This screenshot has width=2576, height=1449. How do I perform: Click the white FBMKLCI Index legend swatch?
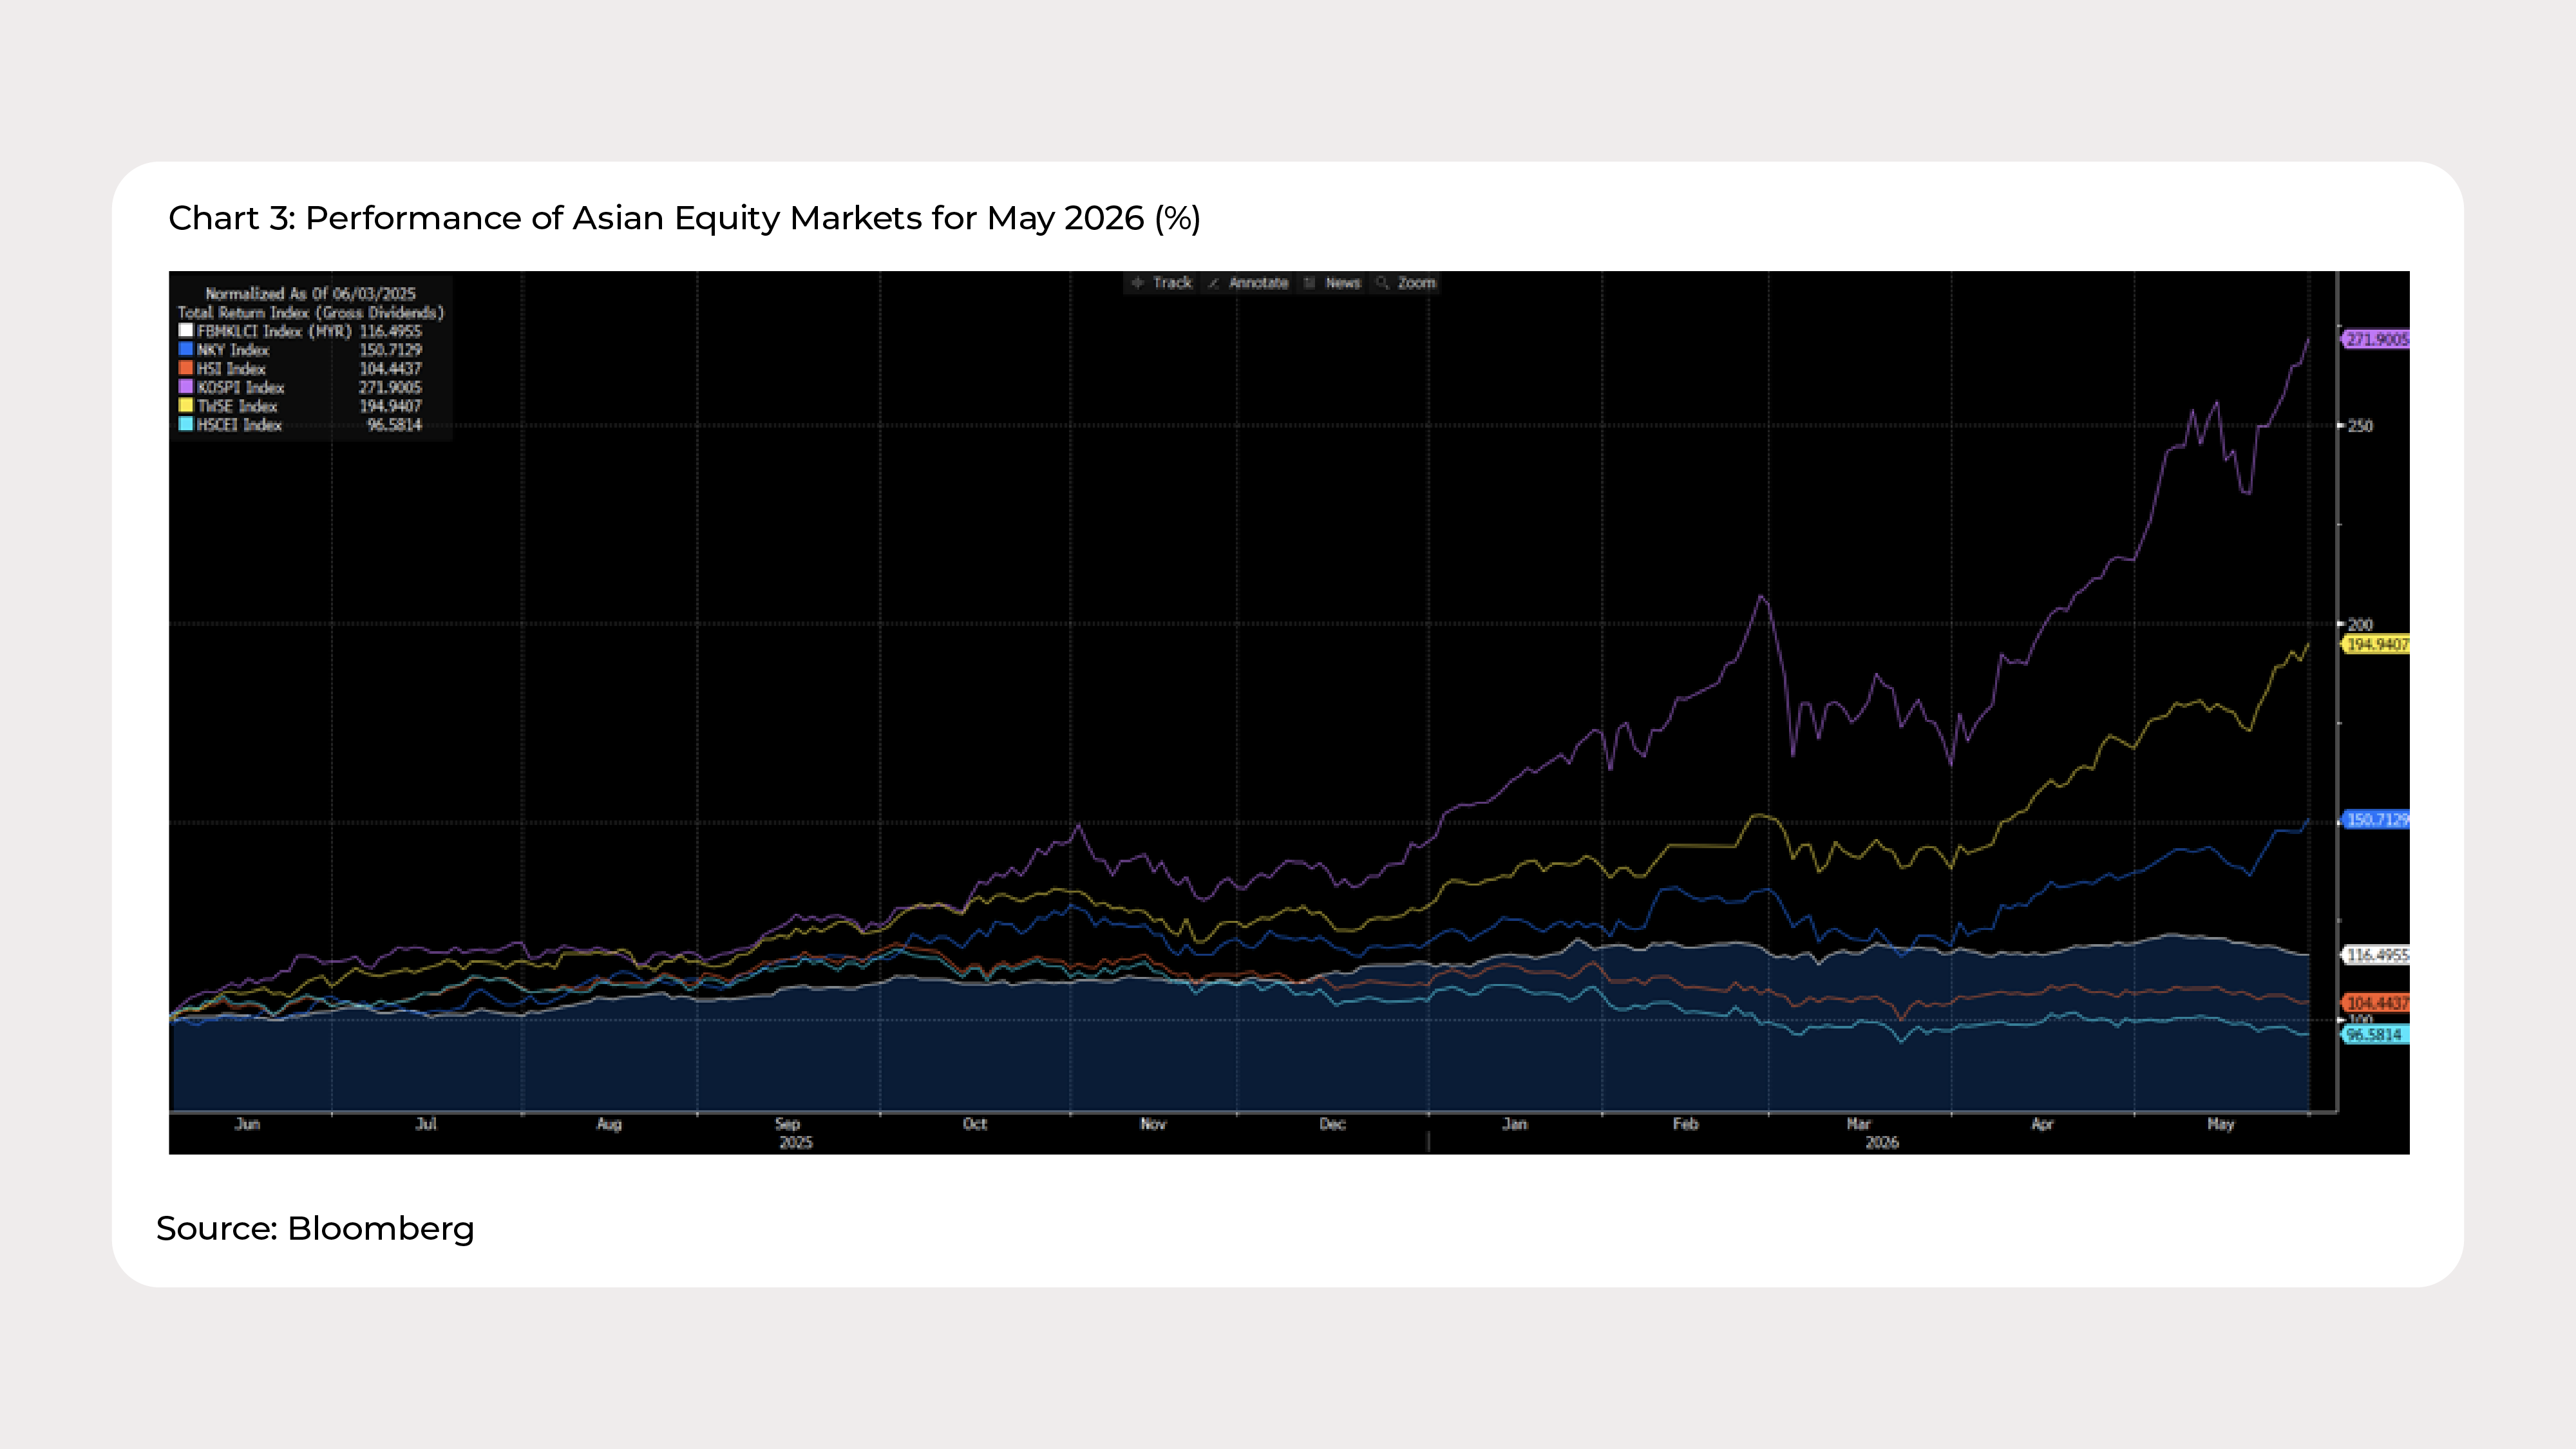[x=185, y=330]
